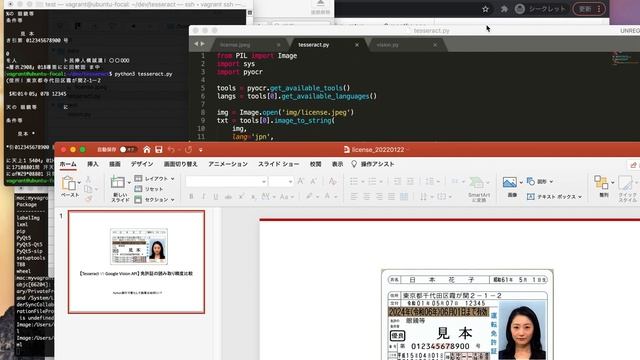Expand the Paste options arrow
This screenshot has width=640, height=360.
[79, 182]
